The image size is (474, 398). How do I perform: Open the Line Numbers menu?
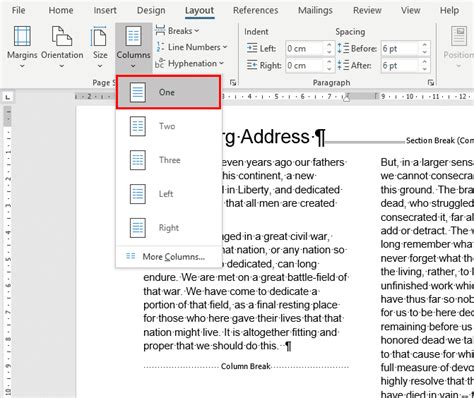point(191,47)
